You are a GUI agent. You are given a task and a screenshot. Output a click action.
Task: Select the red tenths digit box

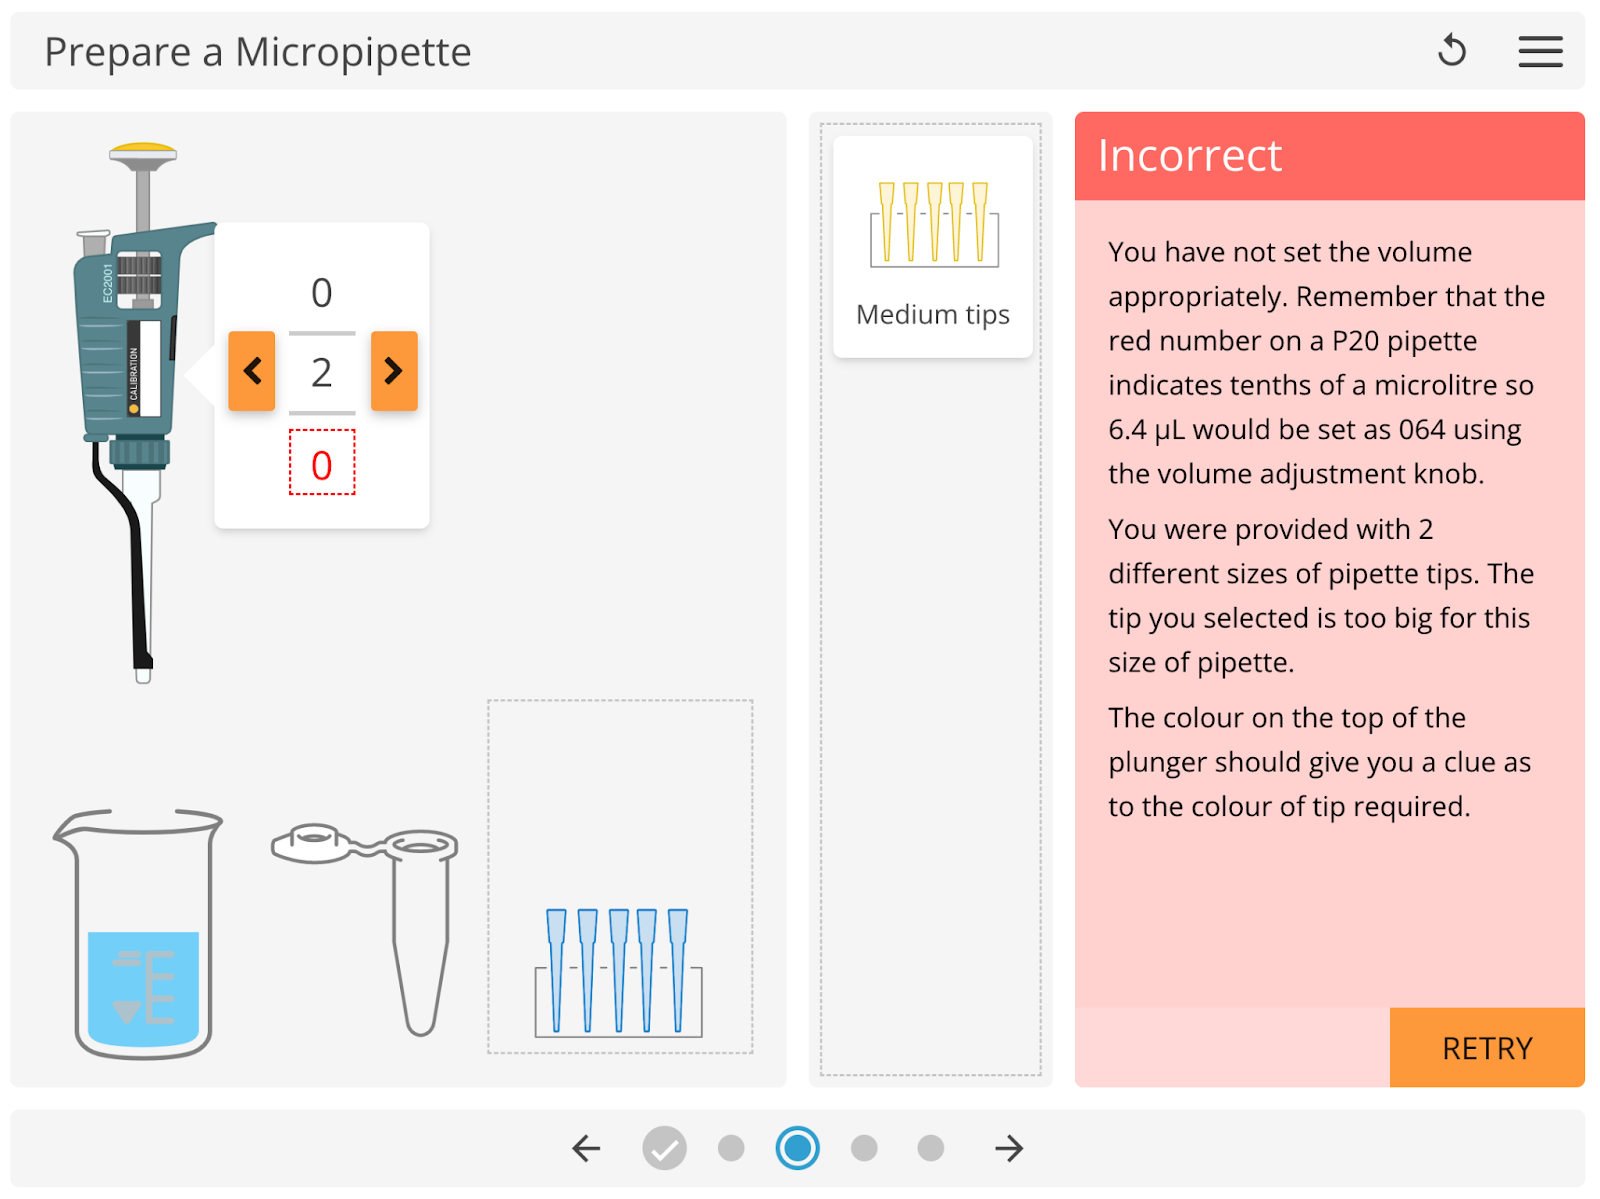[x=322, y=463]
